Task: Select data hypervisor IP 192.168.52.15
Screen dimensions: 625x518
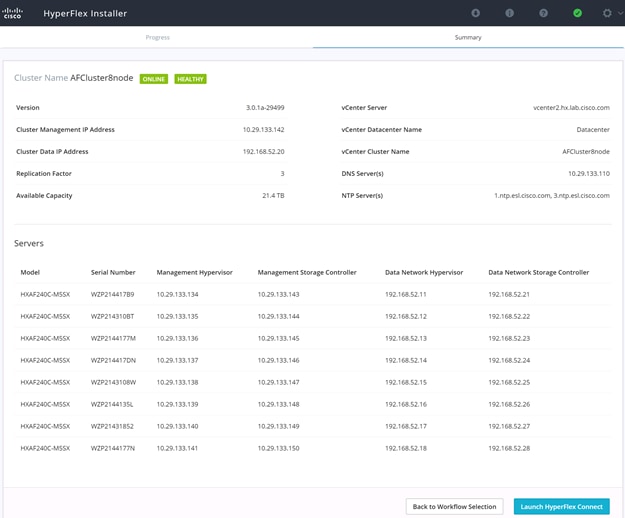Action: 406,382
